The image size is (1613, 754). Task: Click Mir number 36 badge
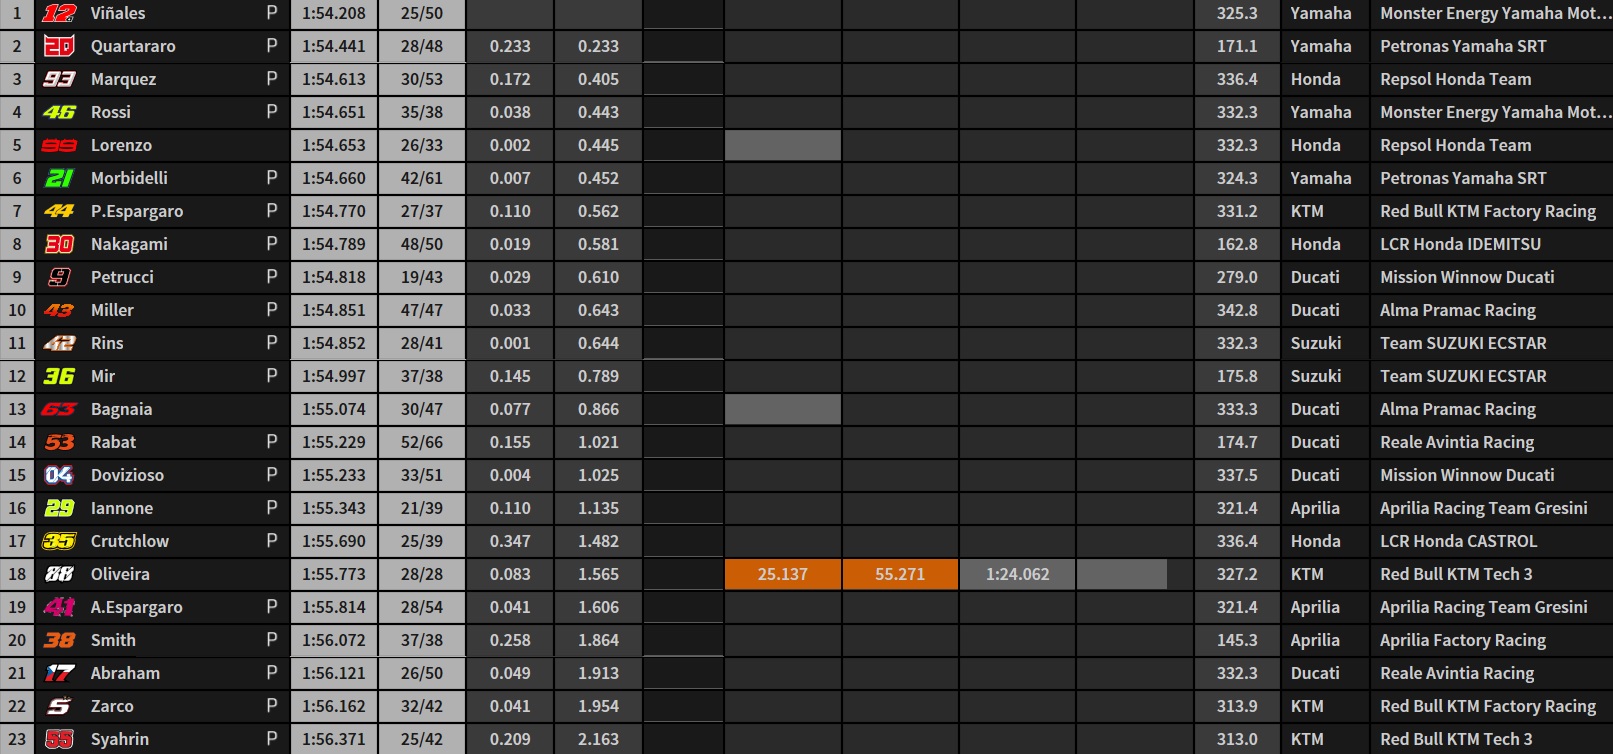(59, 376)
